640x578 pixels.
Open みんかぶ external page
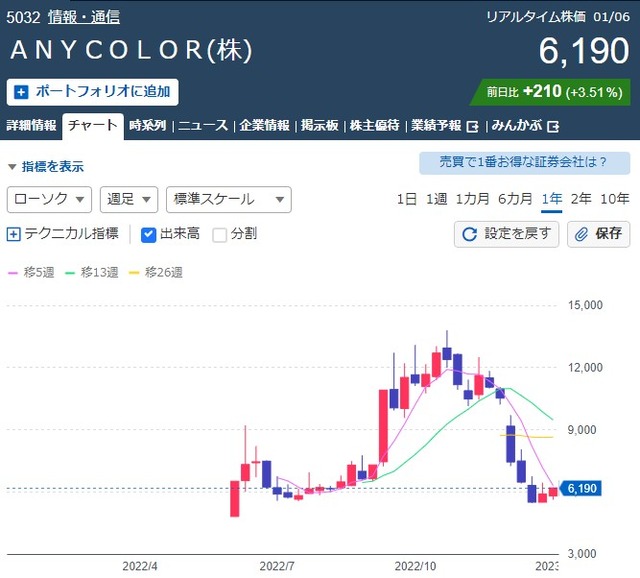[525, 126]
